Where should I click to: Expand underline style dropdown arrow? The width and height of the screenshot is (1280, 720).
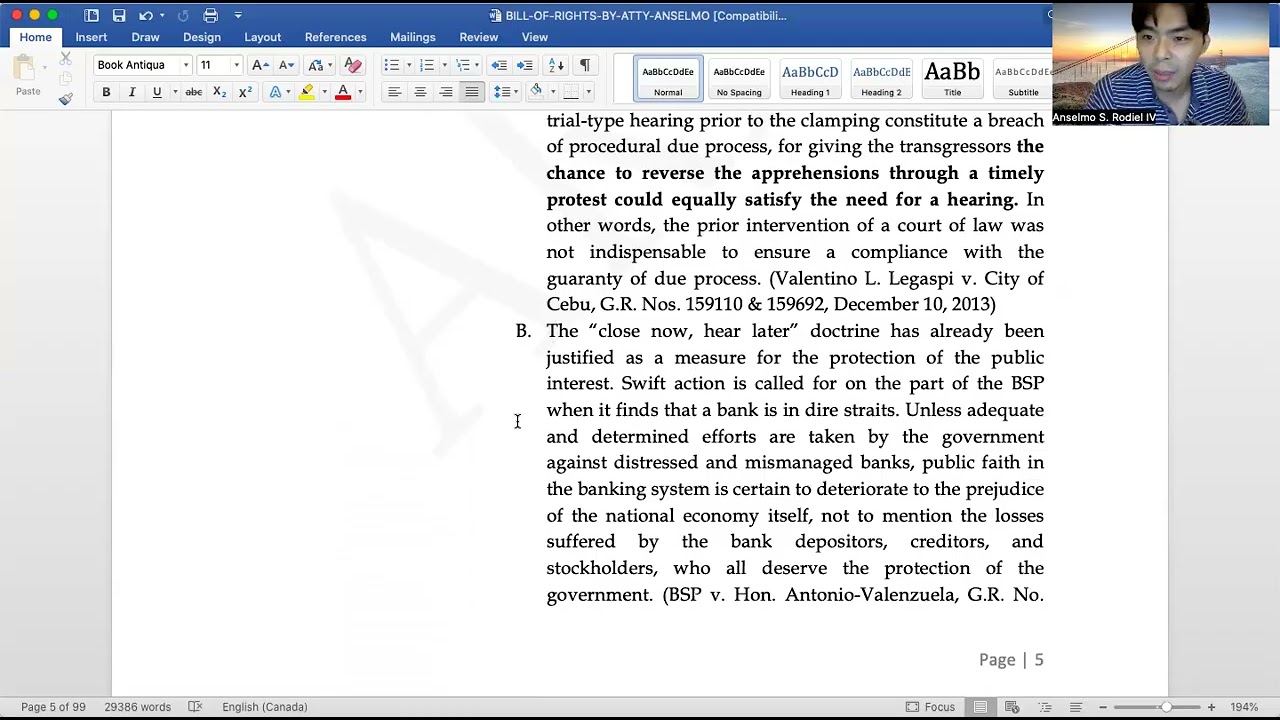click(x=174, y=92)
